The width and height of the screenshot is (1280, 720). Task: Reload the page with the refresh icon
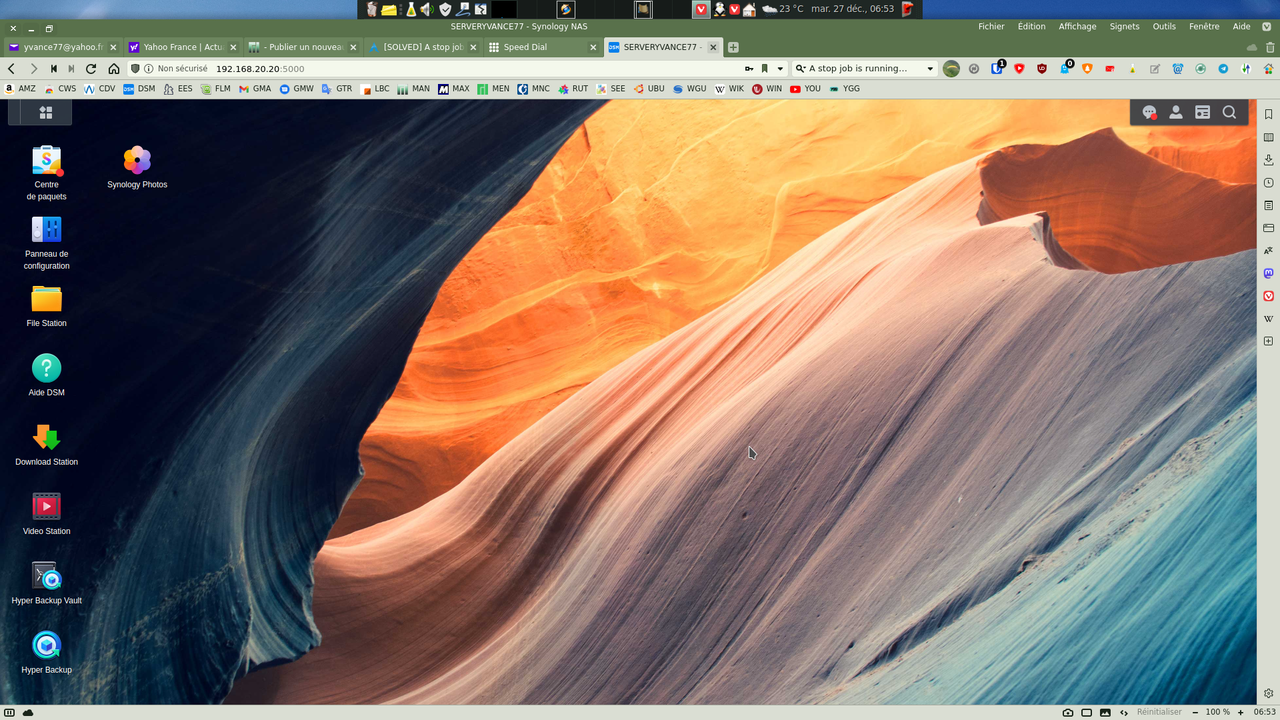91,69
